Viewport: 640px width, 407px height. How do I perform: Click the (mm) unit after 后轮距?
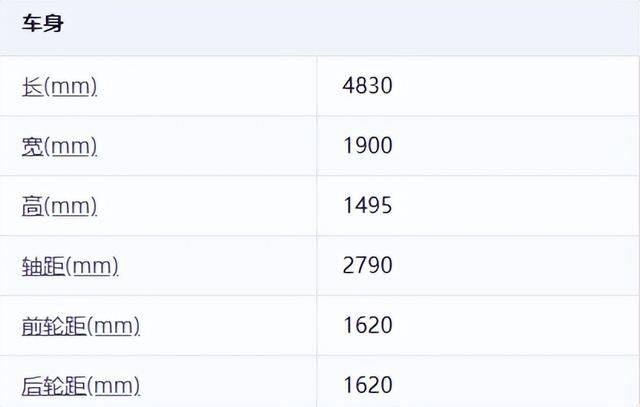114,385
